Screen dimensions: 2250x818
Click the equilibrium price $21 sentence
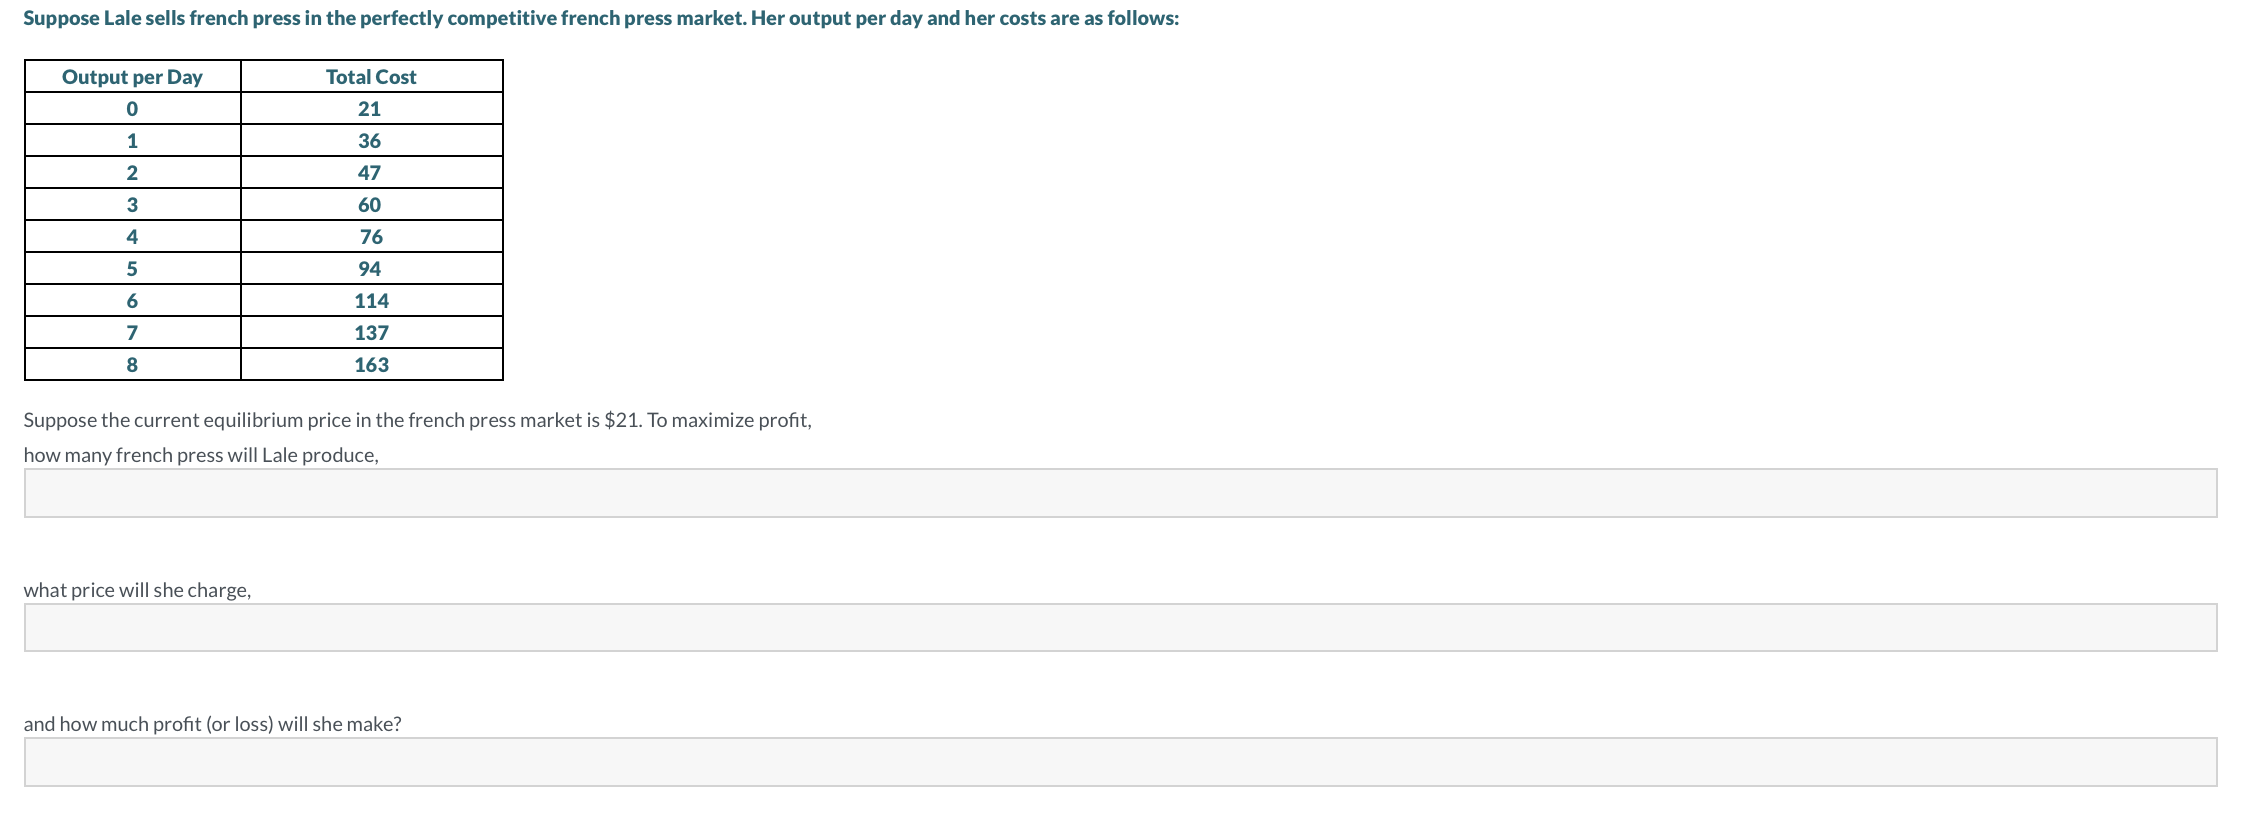point(417,420)
